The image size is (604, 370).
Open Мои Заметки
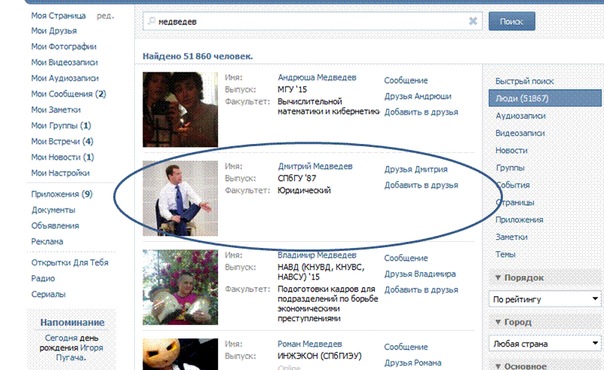click(56, 110)
